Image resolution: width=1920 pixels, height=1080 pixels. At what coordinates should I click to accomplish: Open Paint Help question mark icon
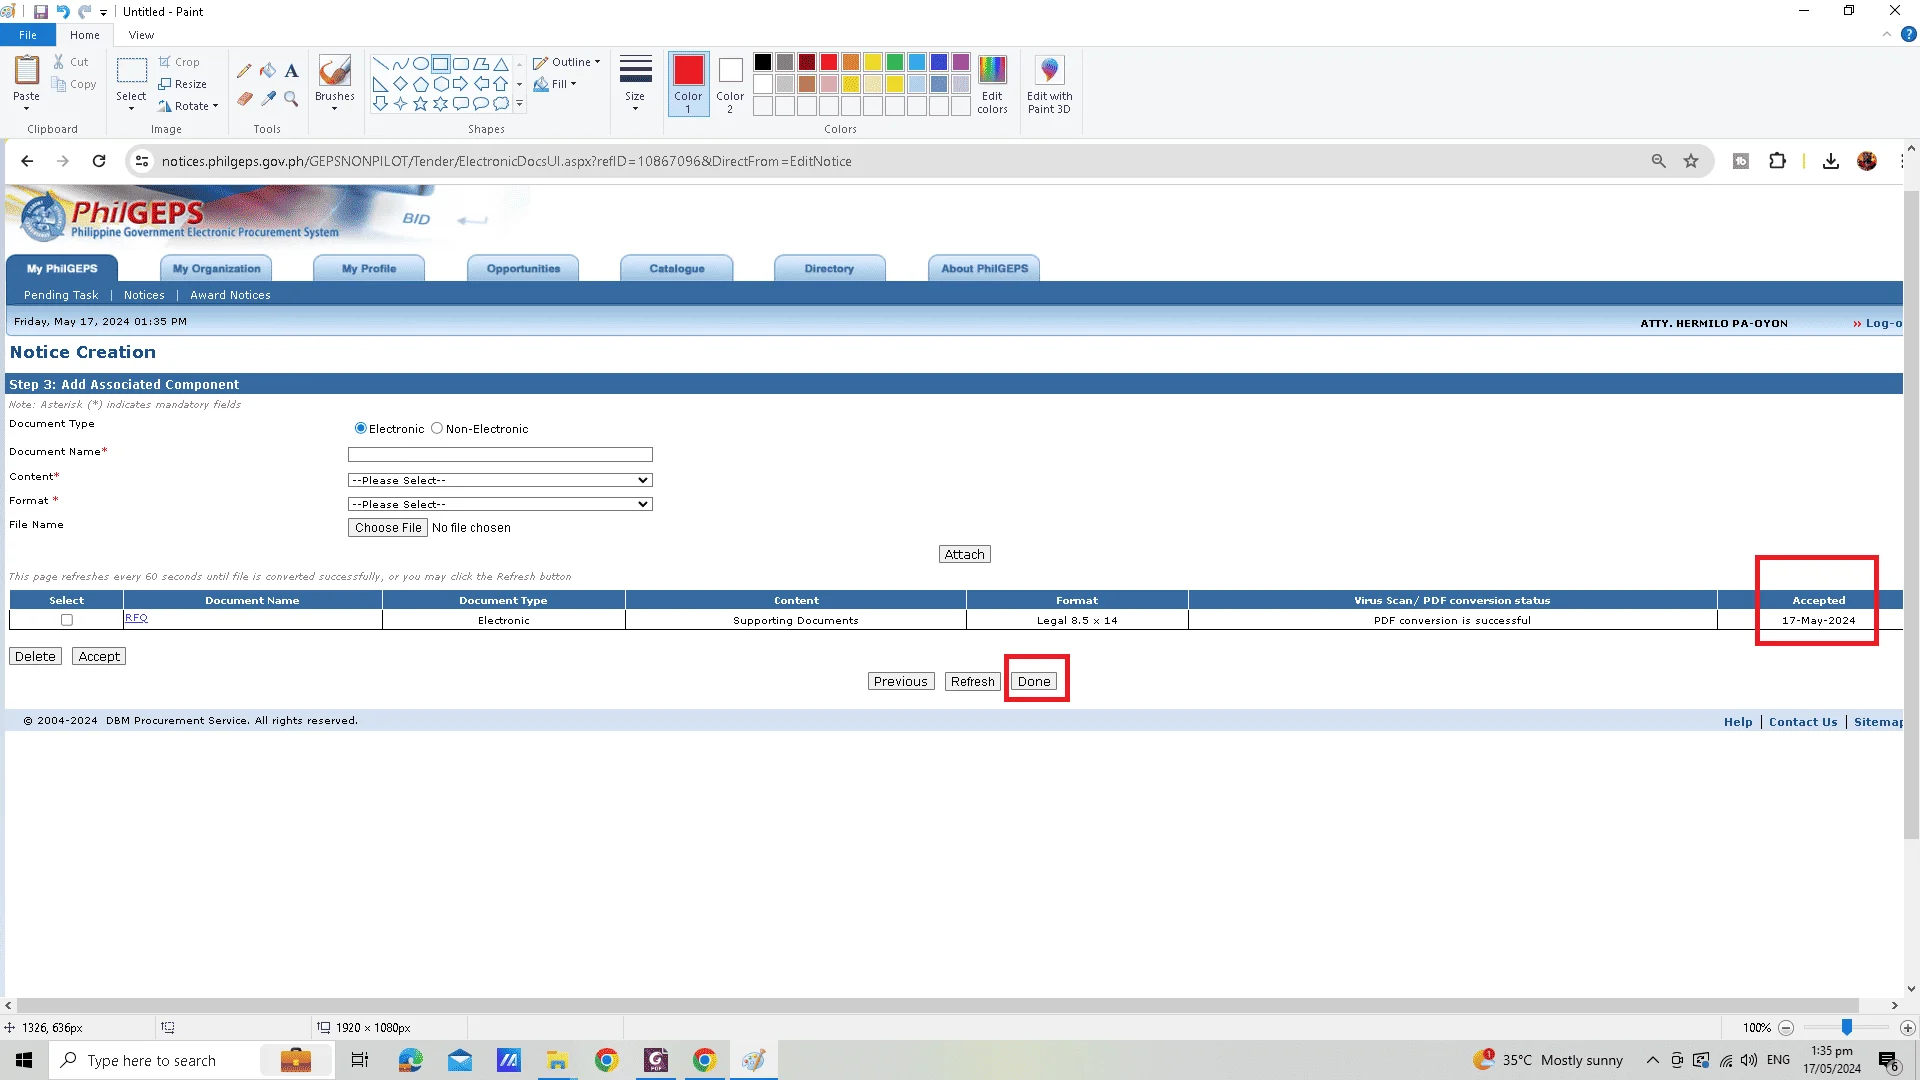1908,34
